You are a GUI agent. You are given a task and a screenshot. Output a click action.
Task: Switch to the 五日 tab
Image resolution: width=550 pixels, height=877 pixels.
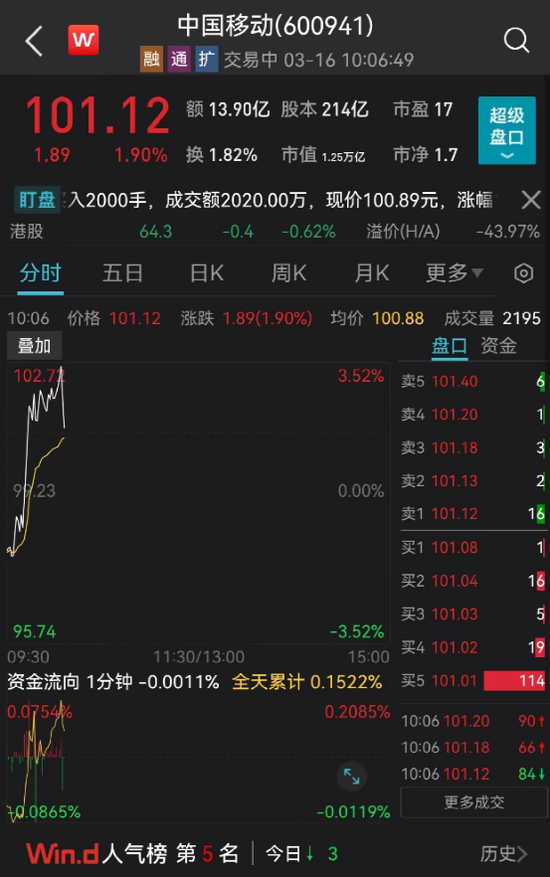click(x=123, y=274)
